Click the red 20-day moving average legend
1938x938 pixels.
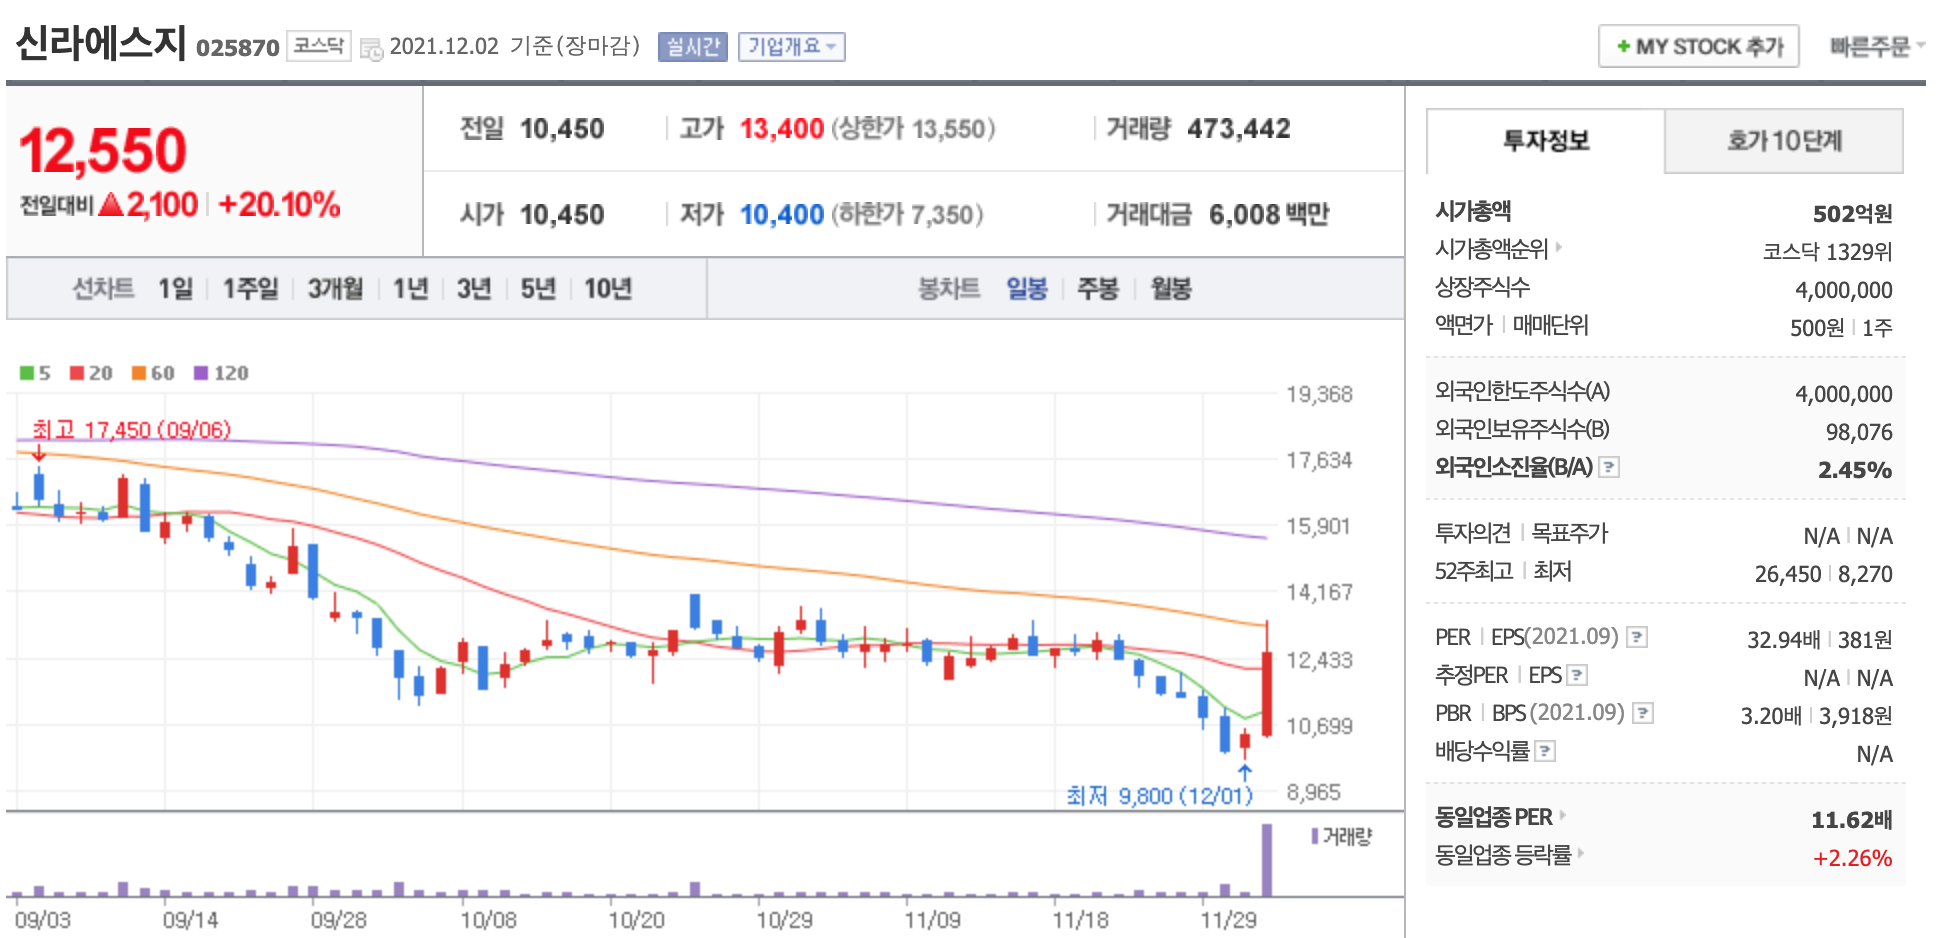coord(91,373)
